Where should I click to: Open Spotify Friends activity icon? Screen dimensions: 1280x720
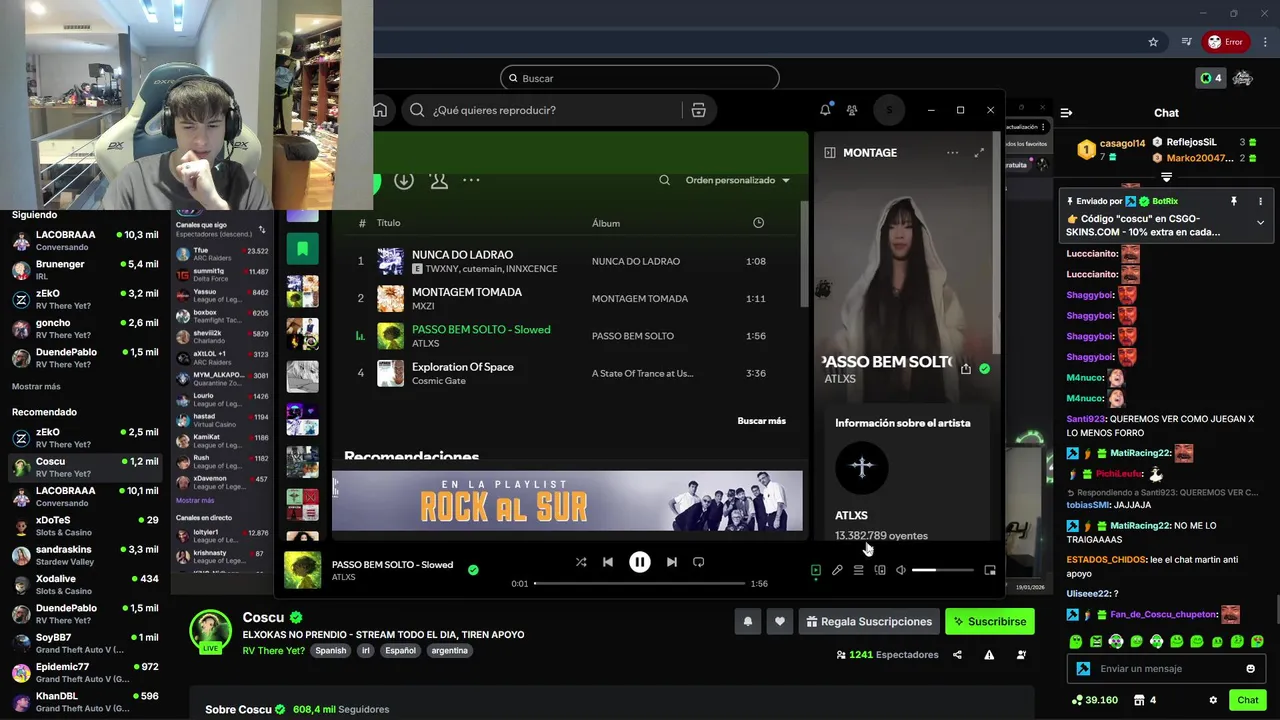(852, 110)
